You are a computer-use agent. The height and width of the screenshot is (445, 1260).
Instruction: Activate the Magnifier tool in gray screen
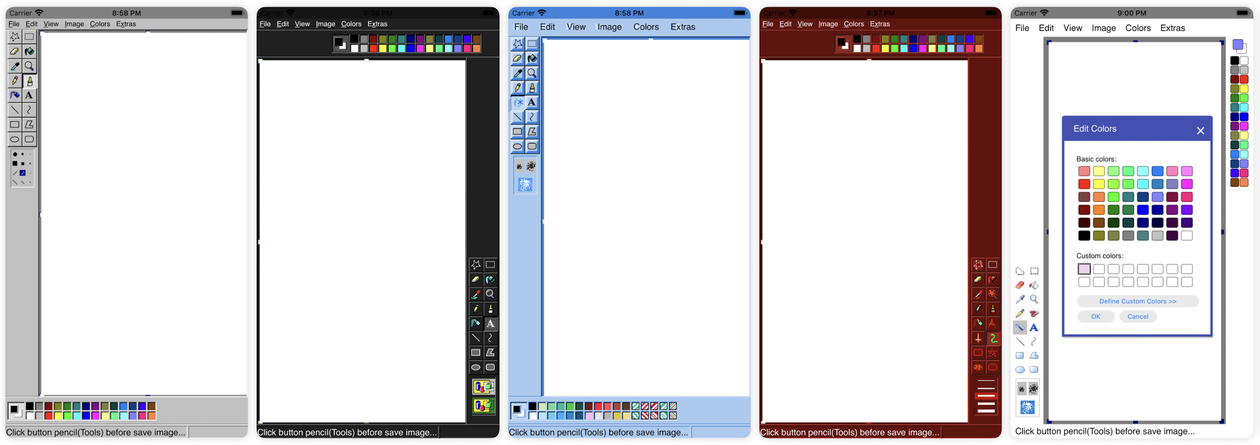tap(29, 66)
